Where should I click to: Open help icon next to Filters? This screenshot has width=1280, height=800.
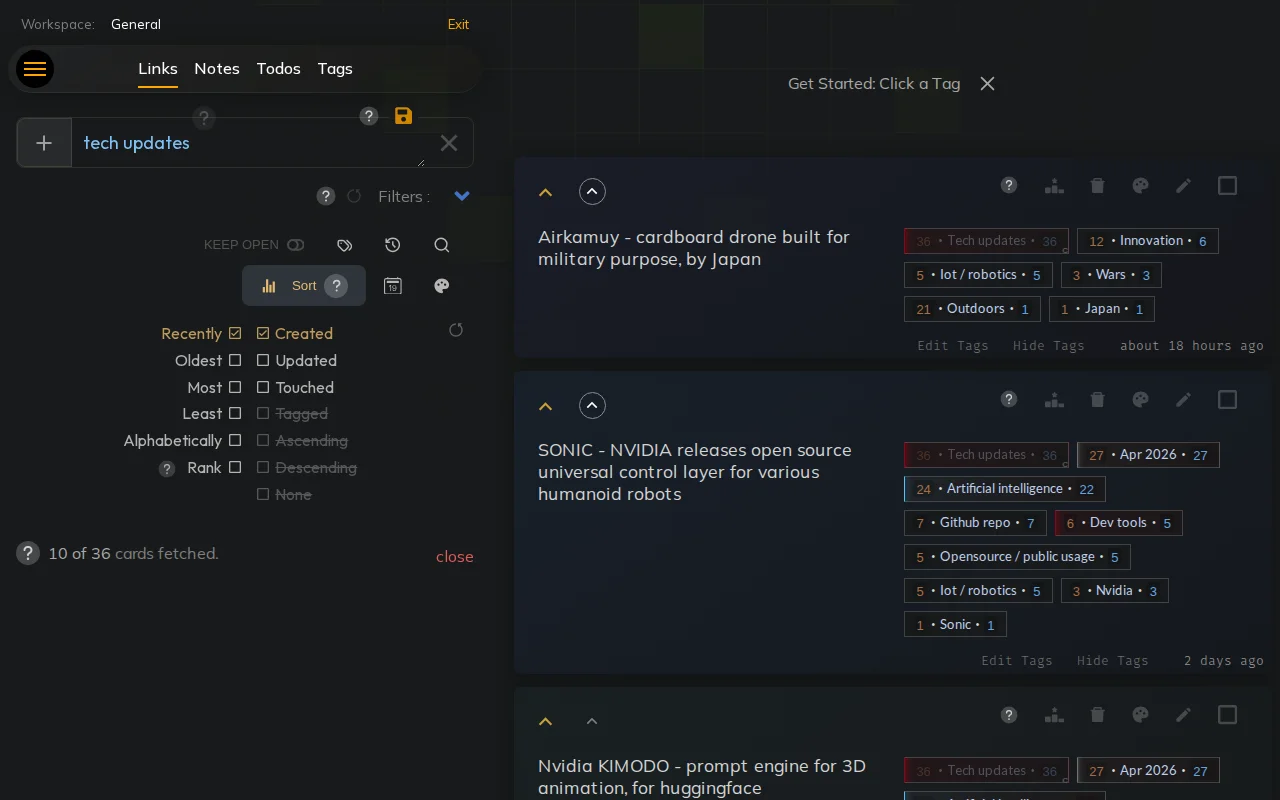[326, 196]
